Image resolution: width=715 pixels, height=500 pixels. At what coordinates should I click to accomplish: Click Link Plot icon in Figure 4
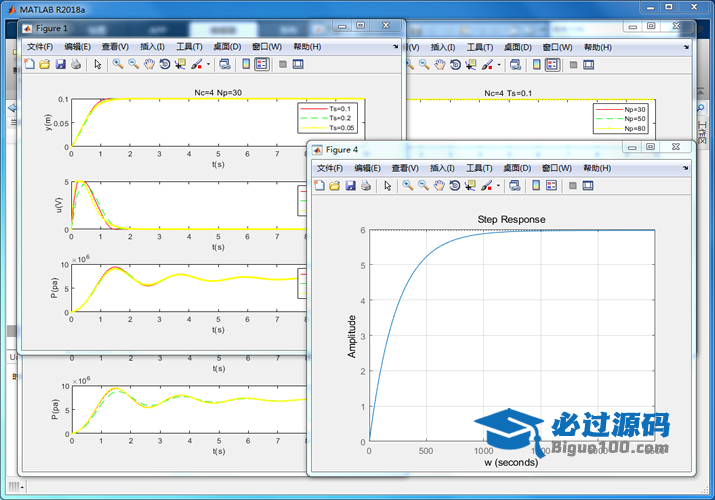tap(514, 186)
